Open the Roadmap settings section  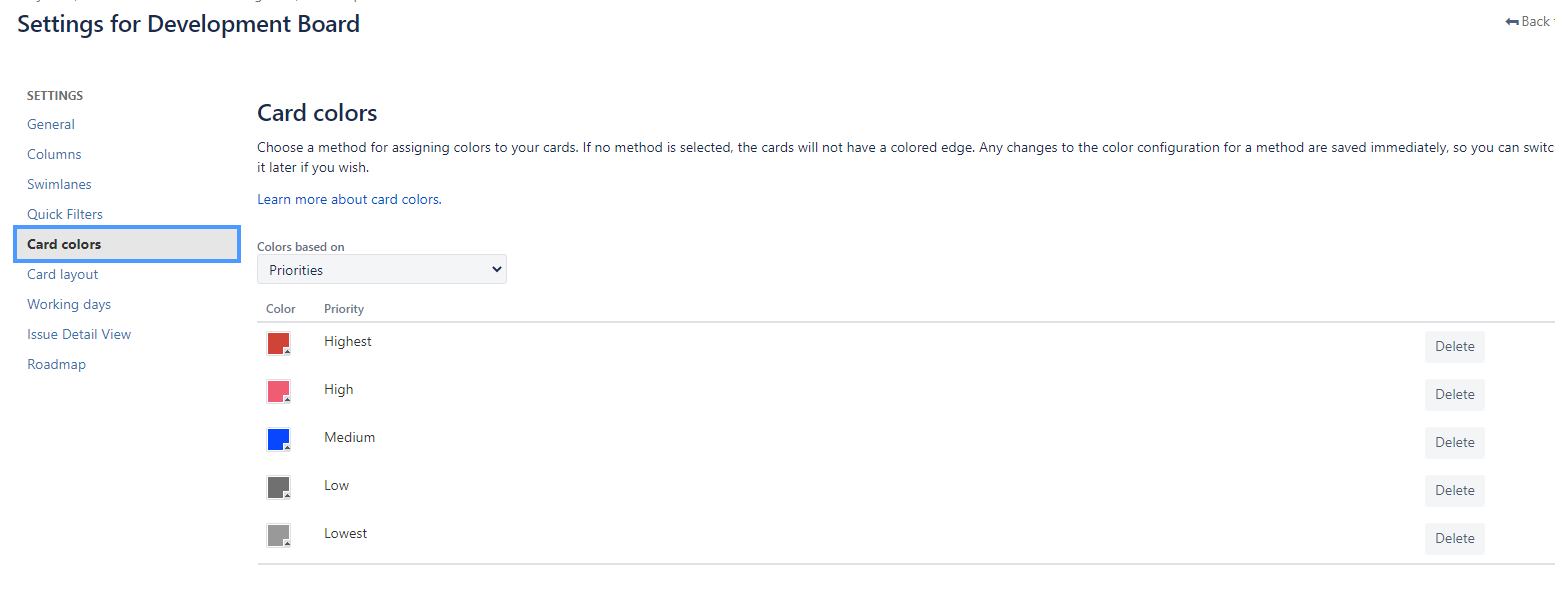pyautogui.click(x=56, y=364)
